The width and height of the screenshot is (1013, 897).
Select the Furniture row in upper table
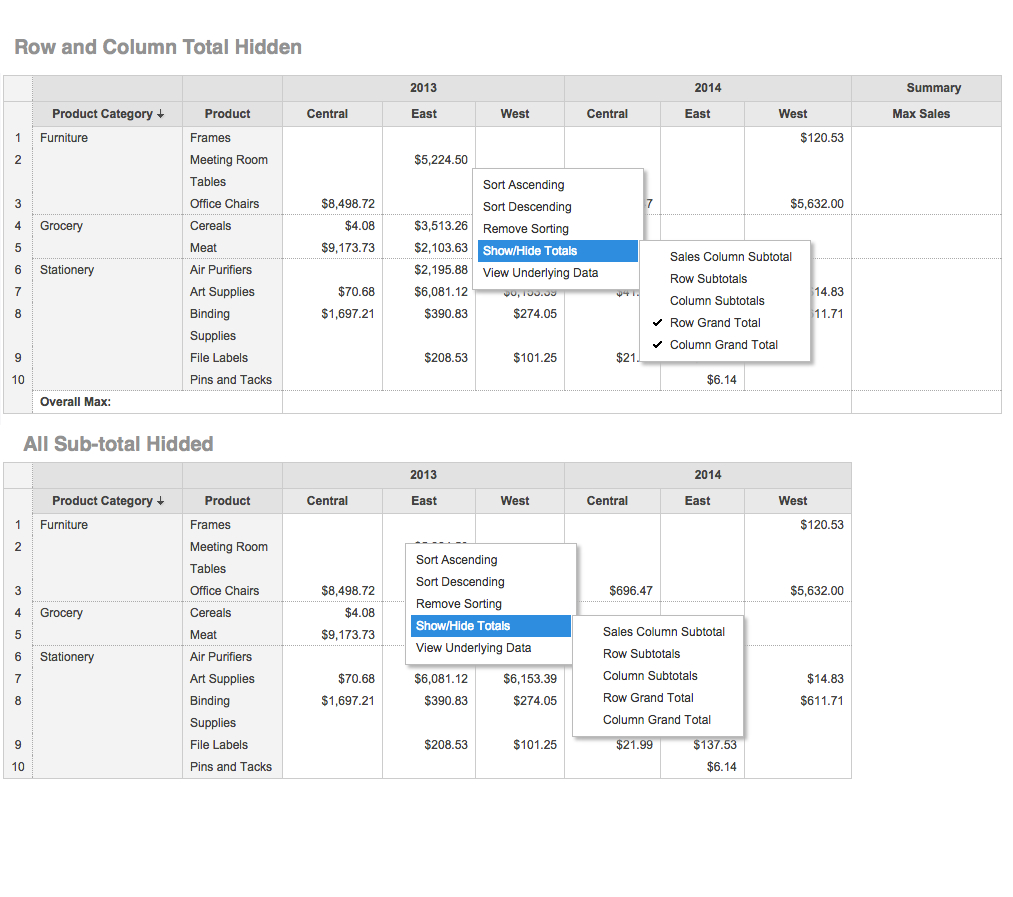(x=64, y=138)
